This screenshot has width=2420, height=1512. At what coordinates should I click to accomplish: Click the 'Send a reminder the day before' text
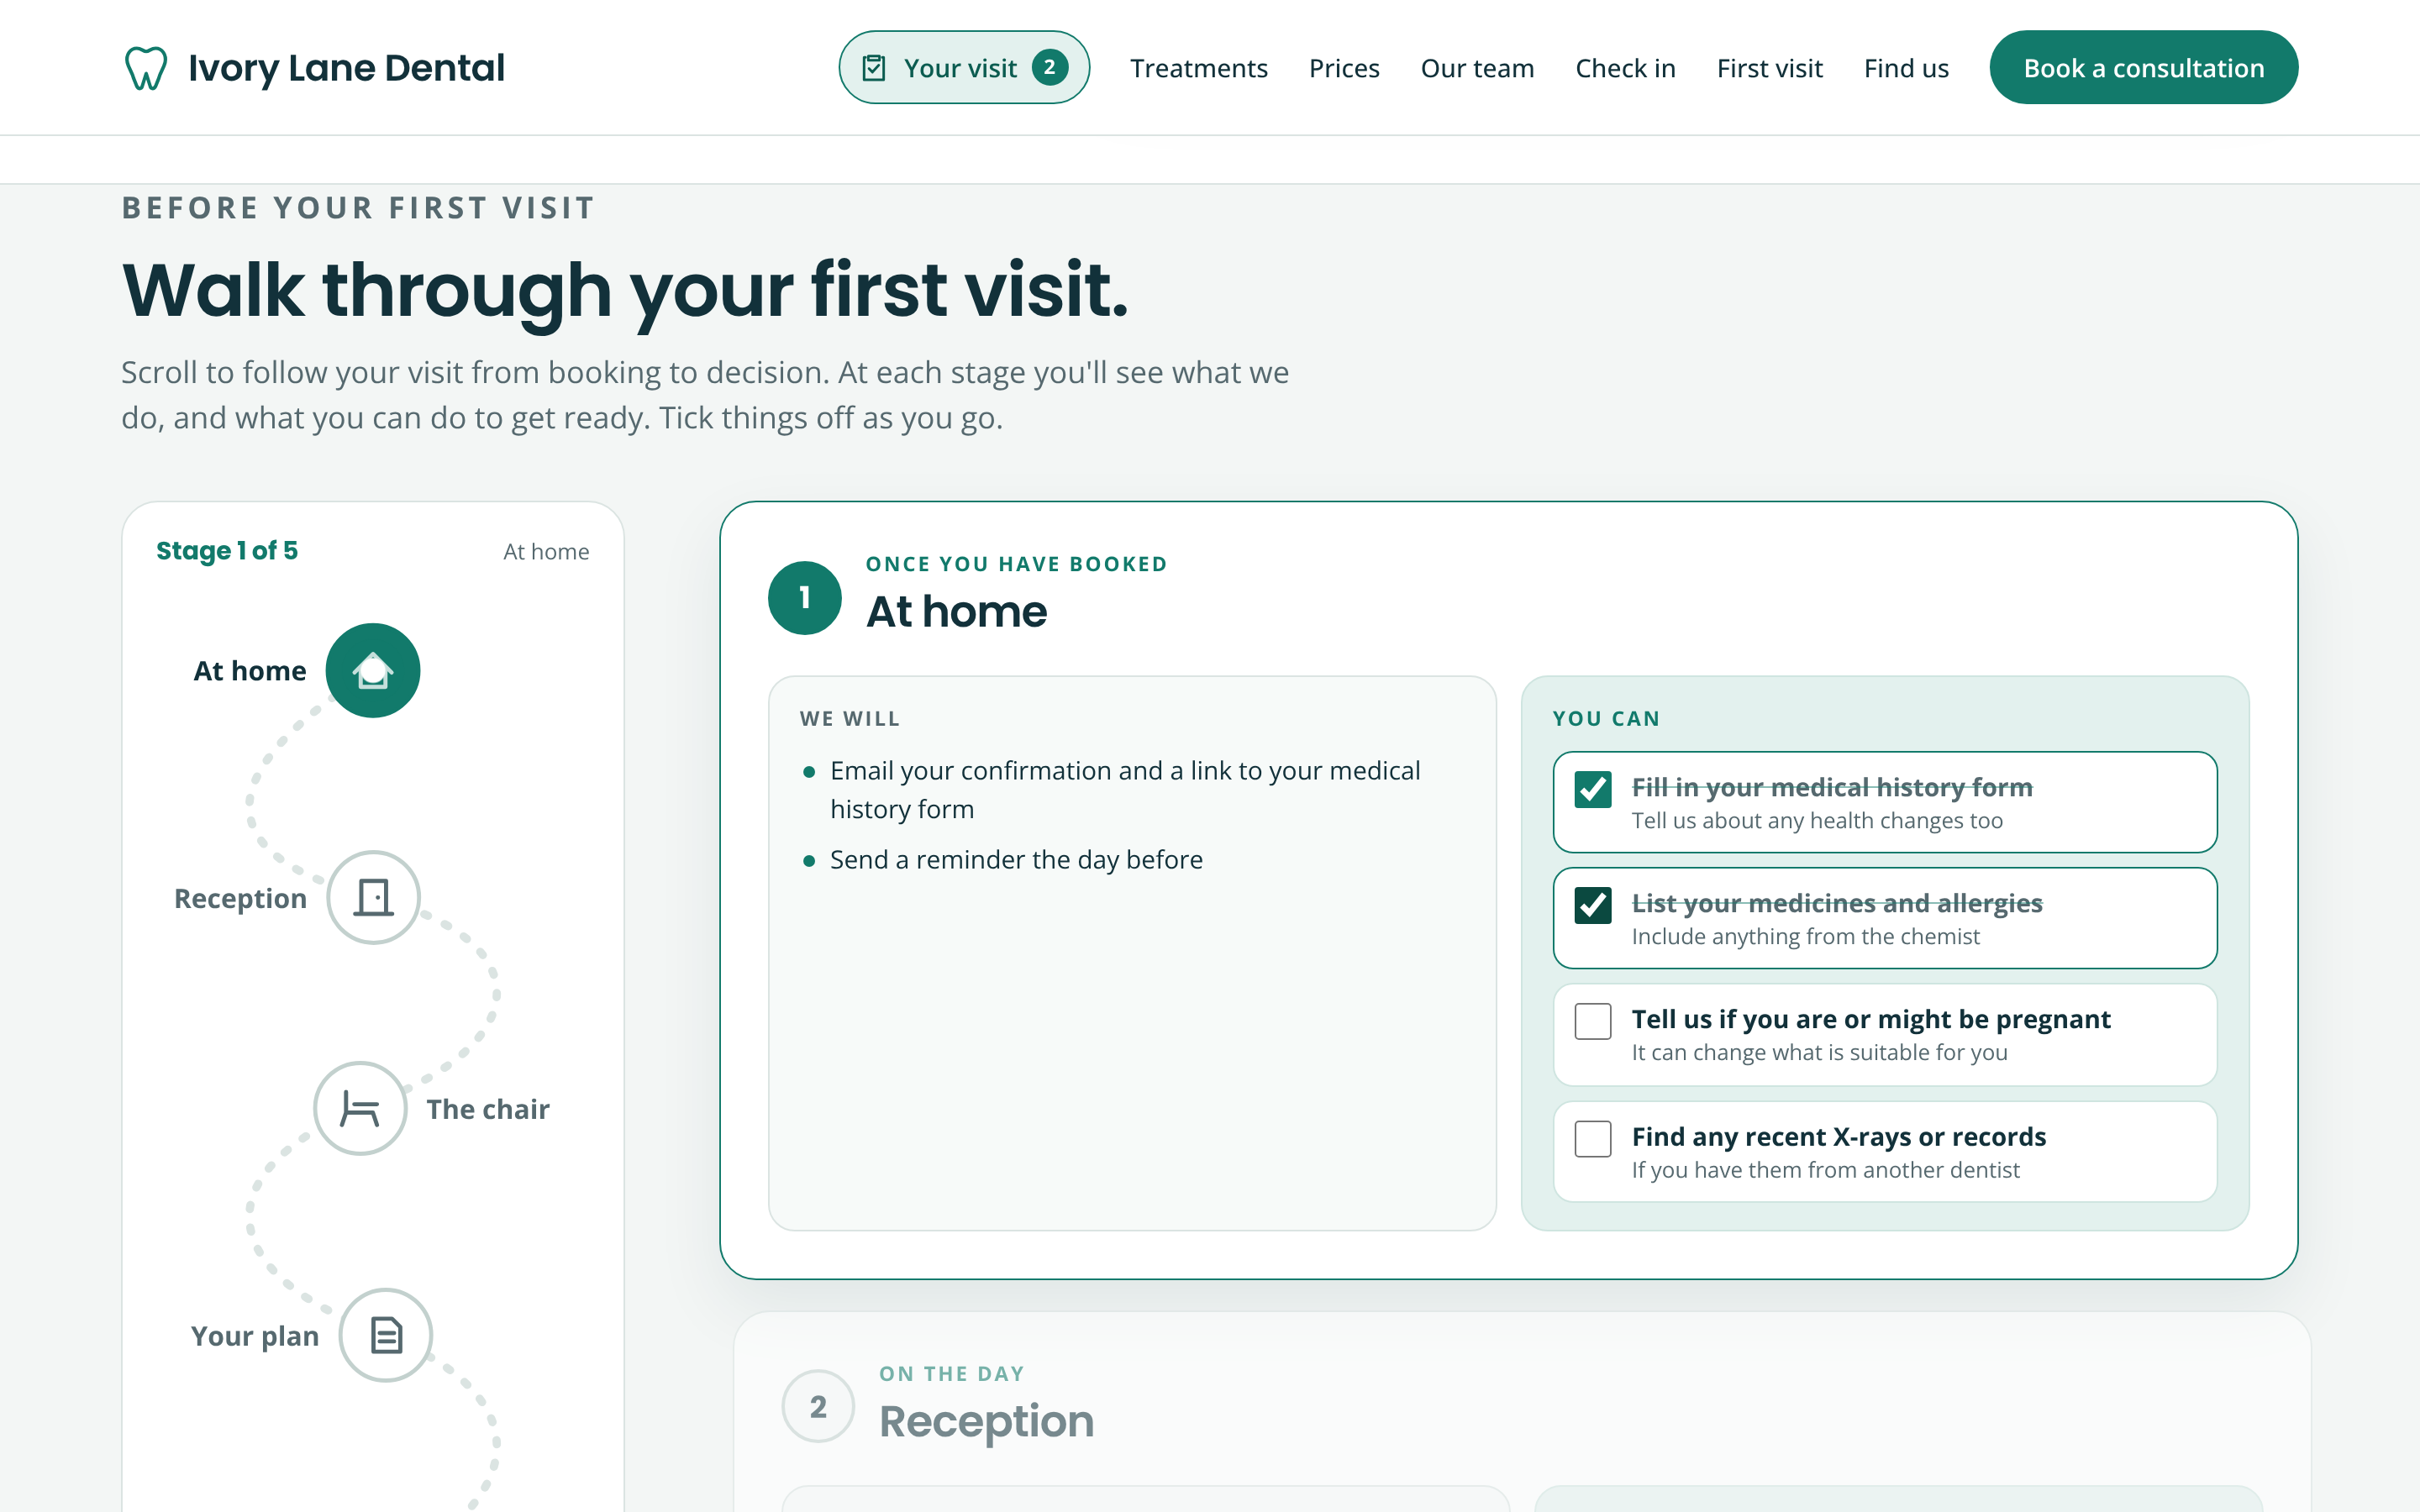[1016, 860]
